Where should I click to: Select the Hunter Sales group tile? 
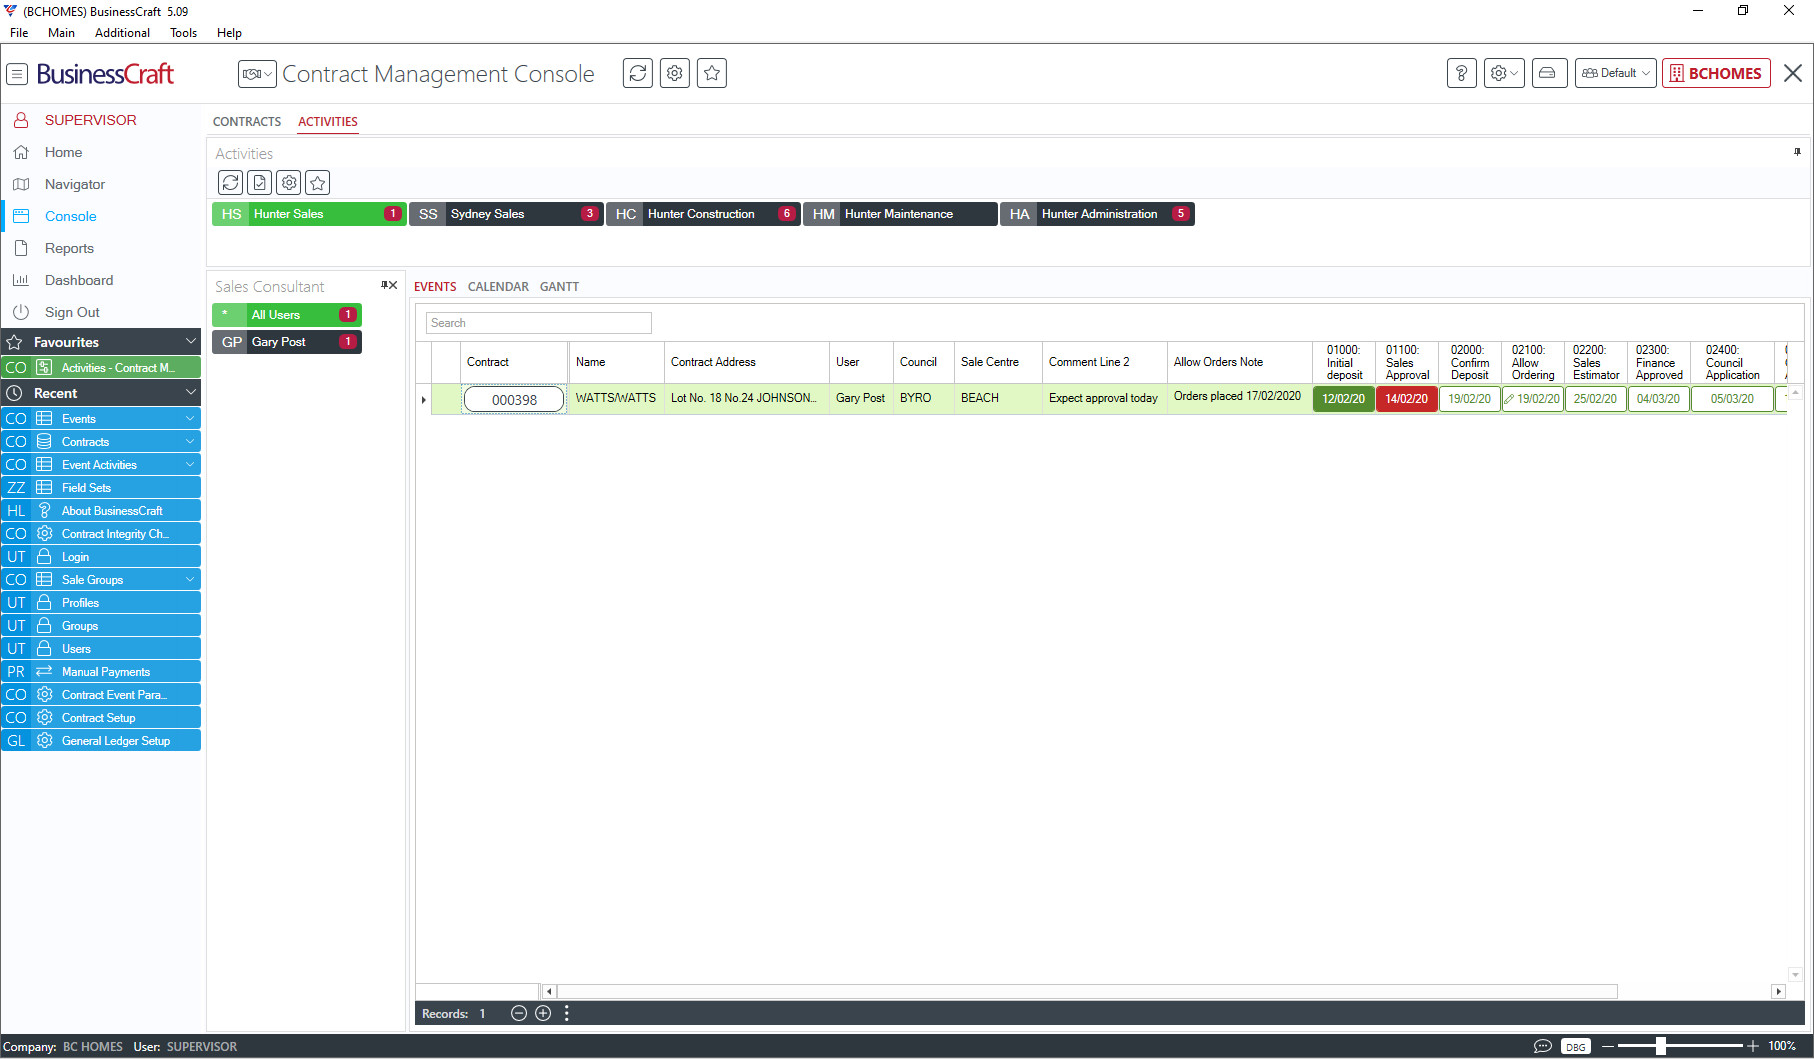click(x=309, y=214)
